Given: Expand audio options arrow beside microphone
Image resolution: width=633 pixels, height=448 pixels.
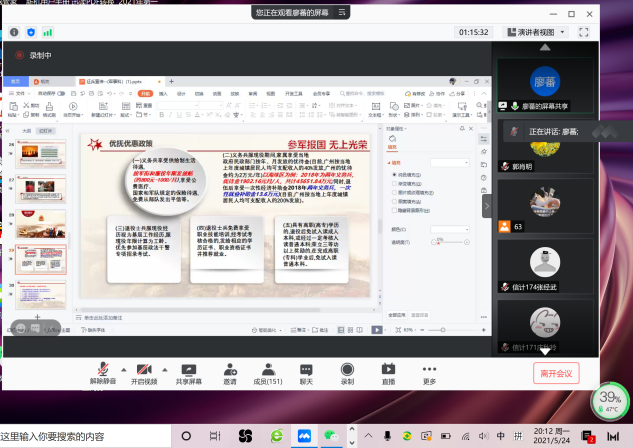Looking at the screenshot, I should pyautogui.click(x=123, y=368).
